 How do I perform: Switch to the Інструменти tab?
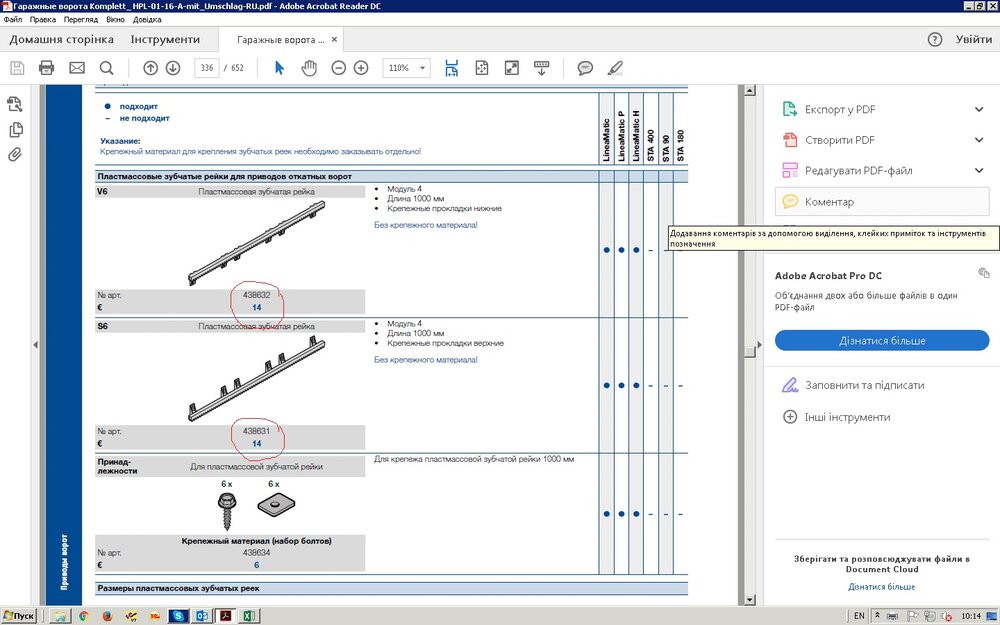pyautogui.click(x=165, y=40)
